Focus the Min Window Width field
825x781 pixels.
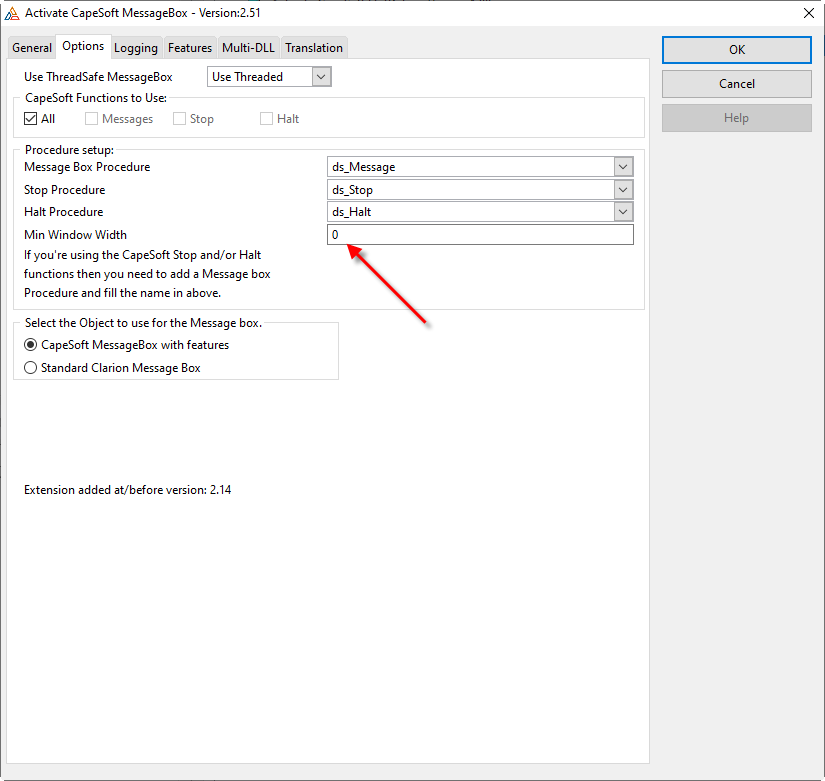tap(480, 235)
